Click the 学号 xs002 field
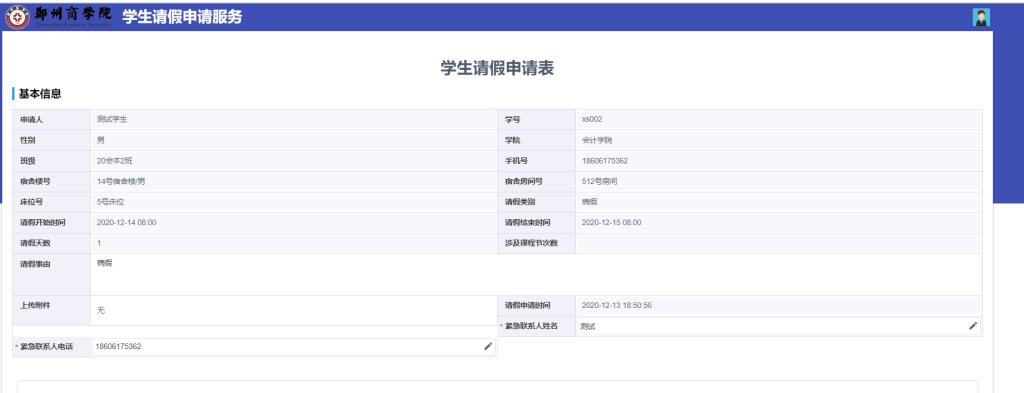This screenshot has height=393, width=1024. point(778,119)
